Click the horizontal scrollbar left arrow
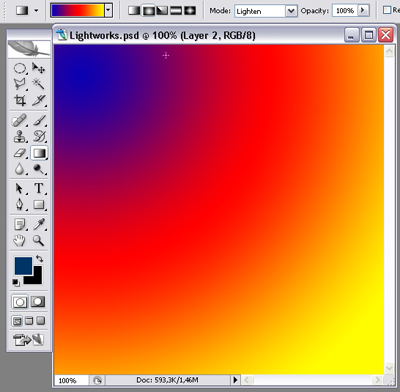 pyautogui.click(x=247, y=380)
